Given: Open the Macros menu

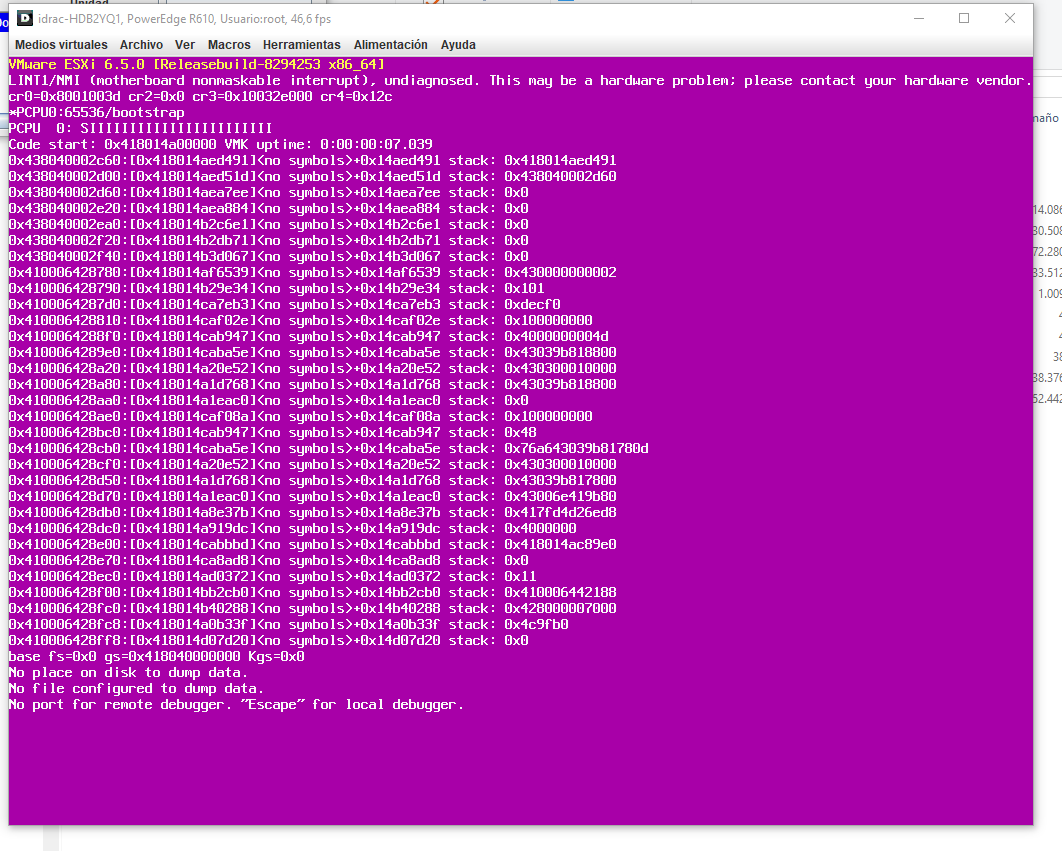Looking at the screenshot, I should point(229,45).
